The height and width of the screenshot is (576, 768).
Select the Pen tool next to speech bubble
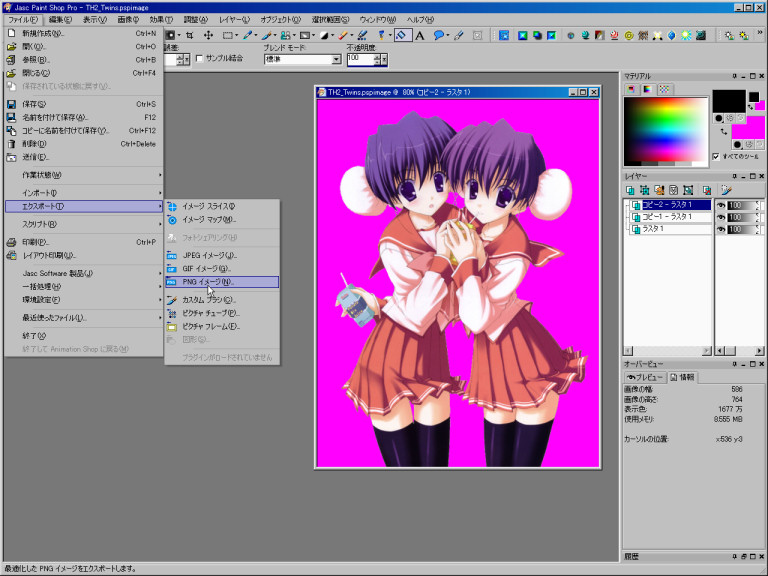click(458, 35)
